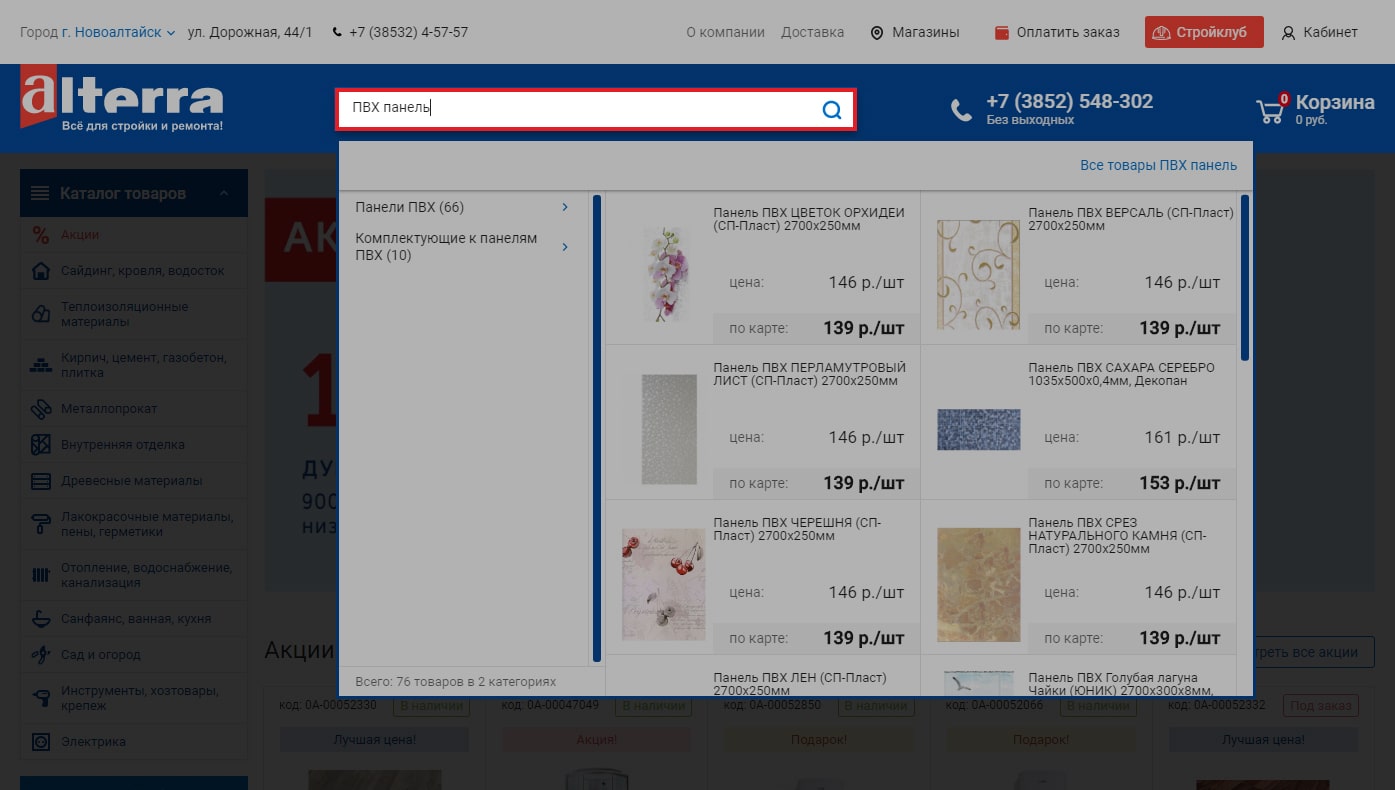Click the search magnifier icon
The image size is (1395, 790).
click(831, 110)
